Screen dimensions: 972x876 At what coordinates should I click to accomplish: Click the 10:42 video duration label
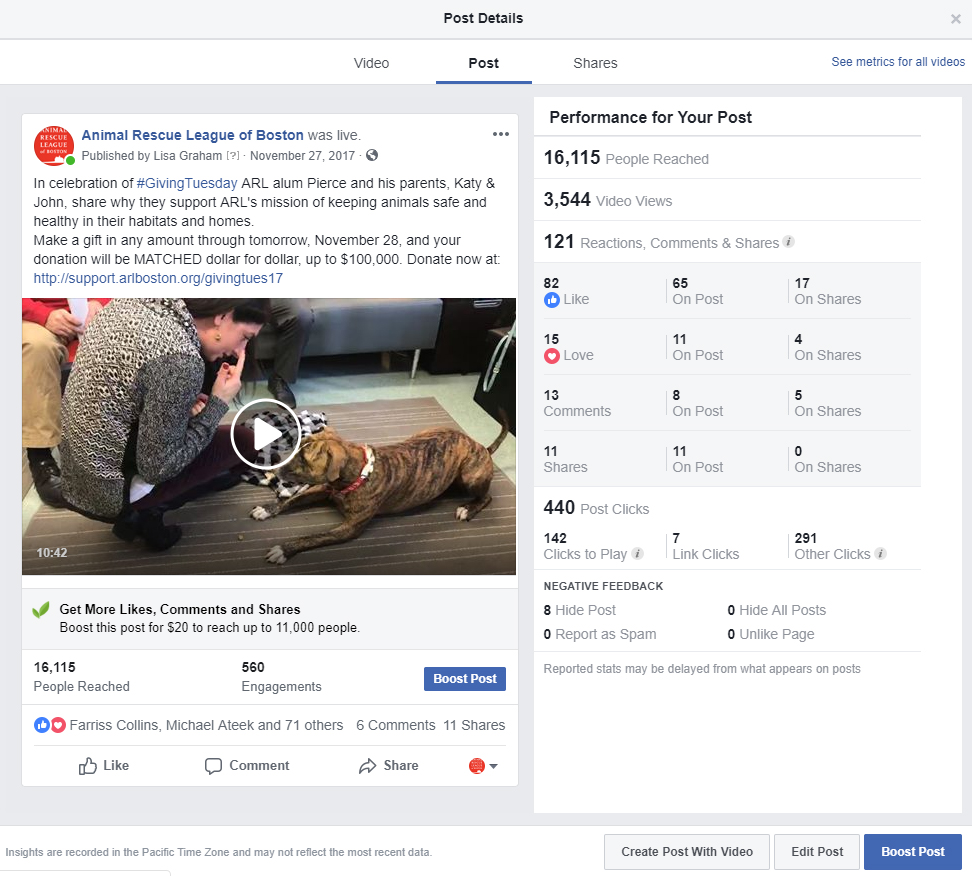point(51,552)
